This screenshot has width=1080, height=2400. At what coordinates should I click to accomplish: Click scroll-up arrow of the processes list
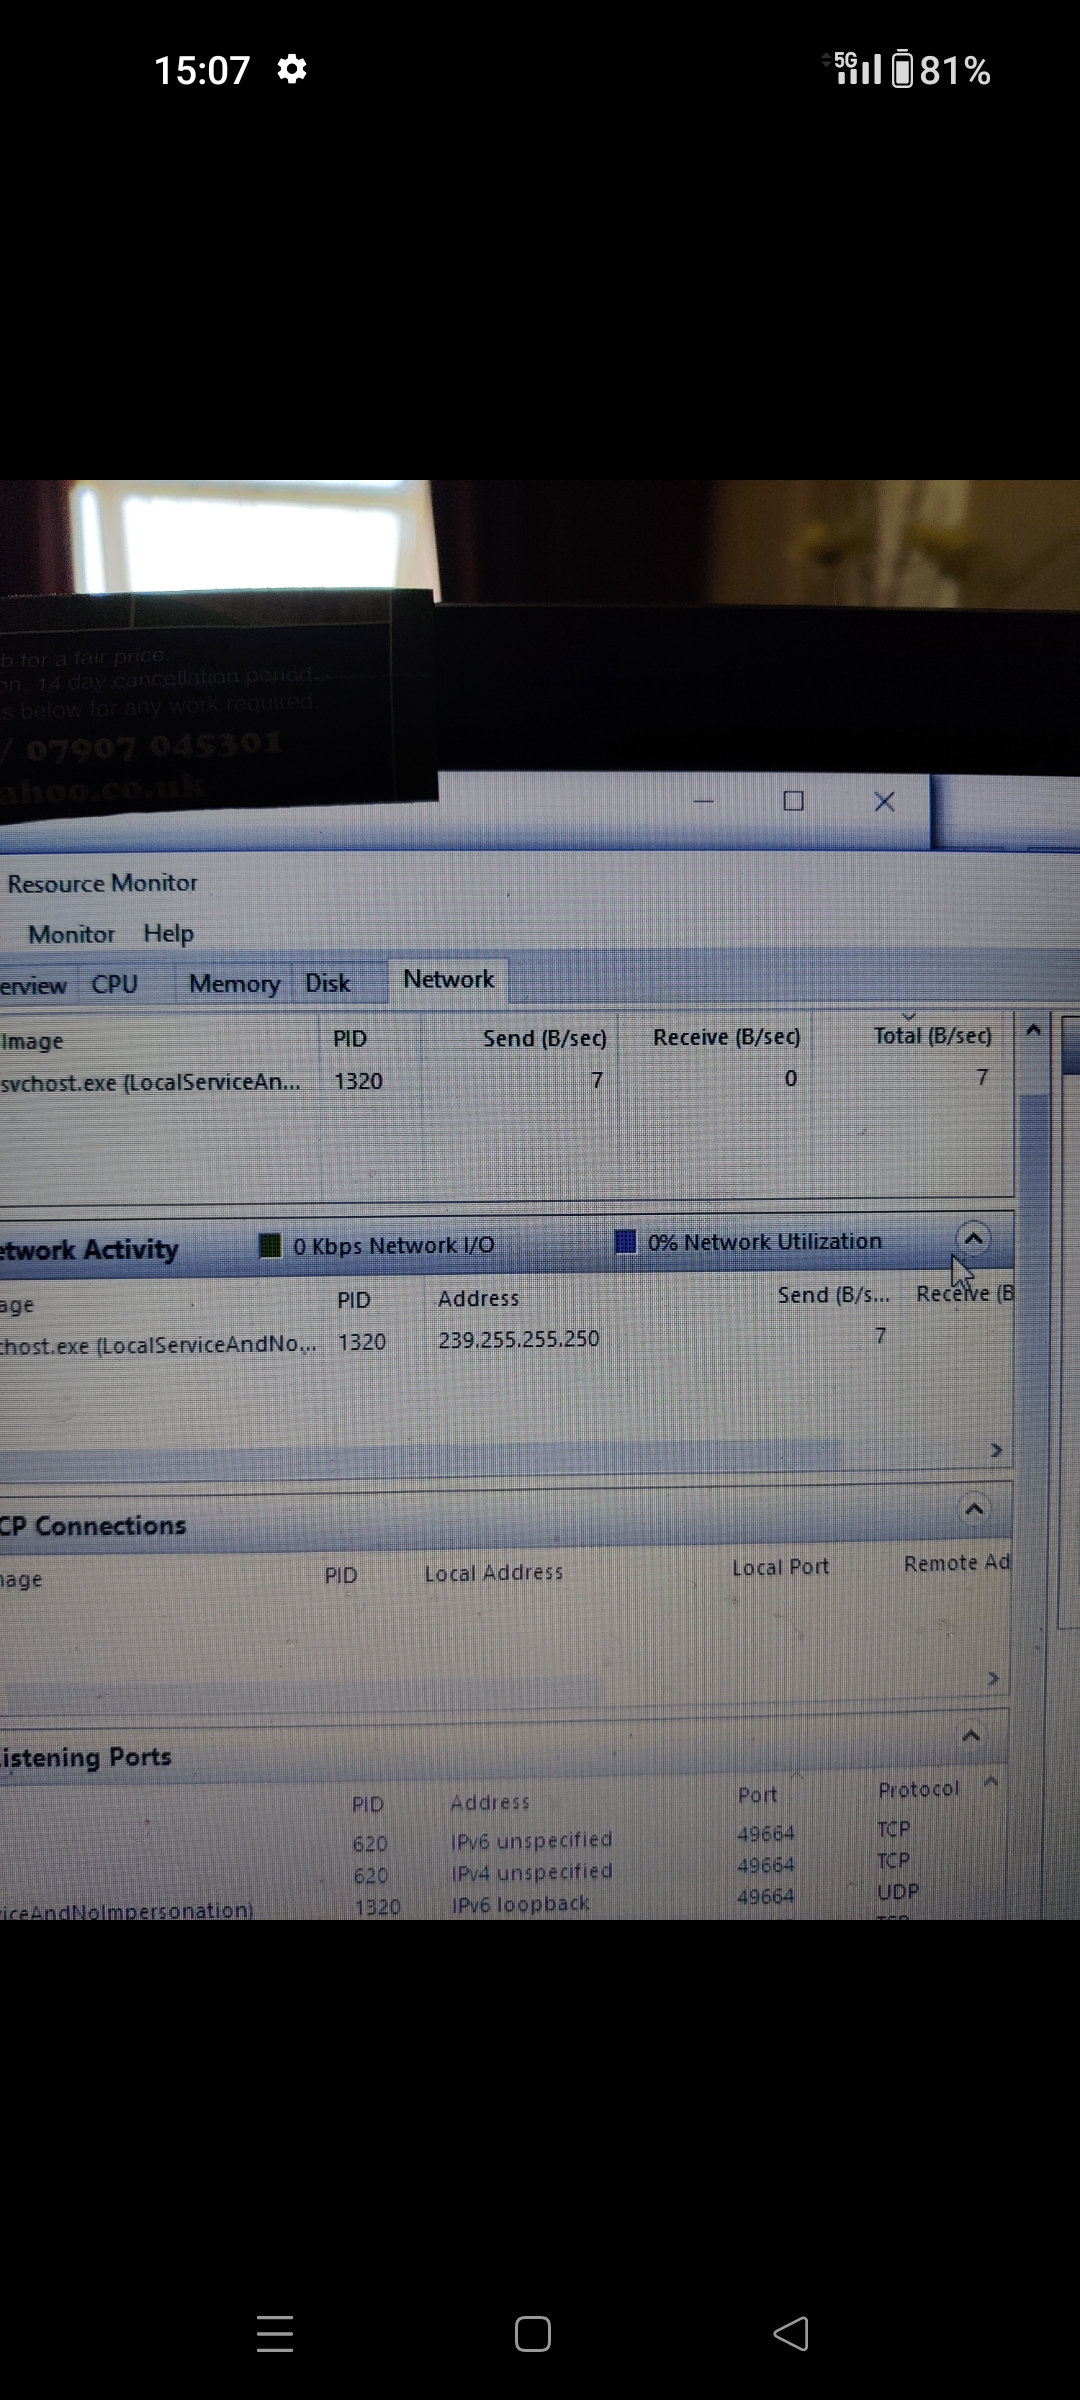tap(1034, 1029)
